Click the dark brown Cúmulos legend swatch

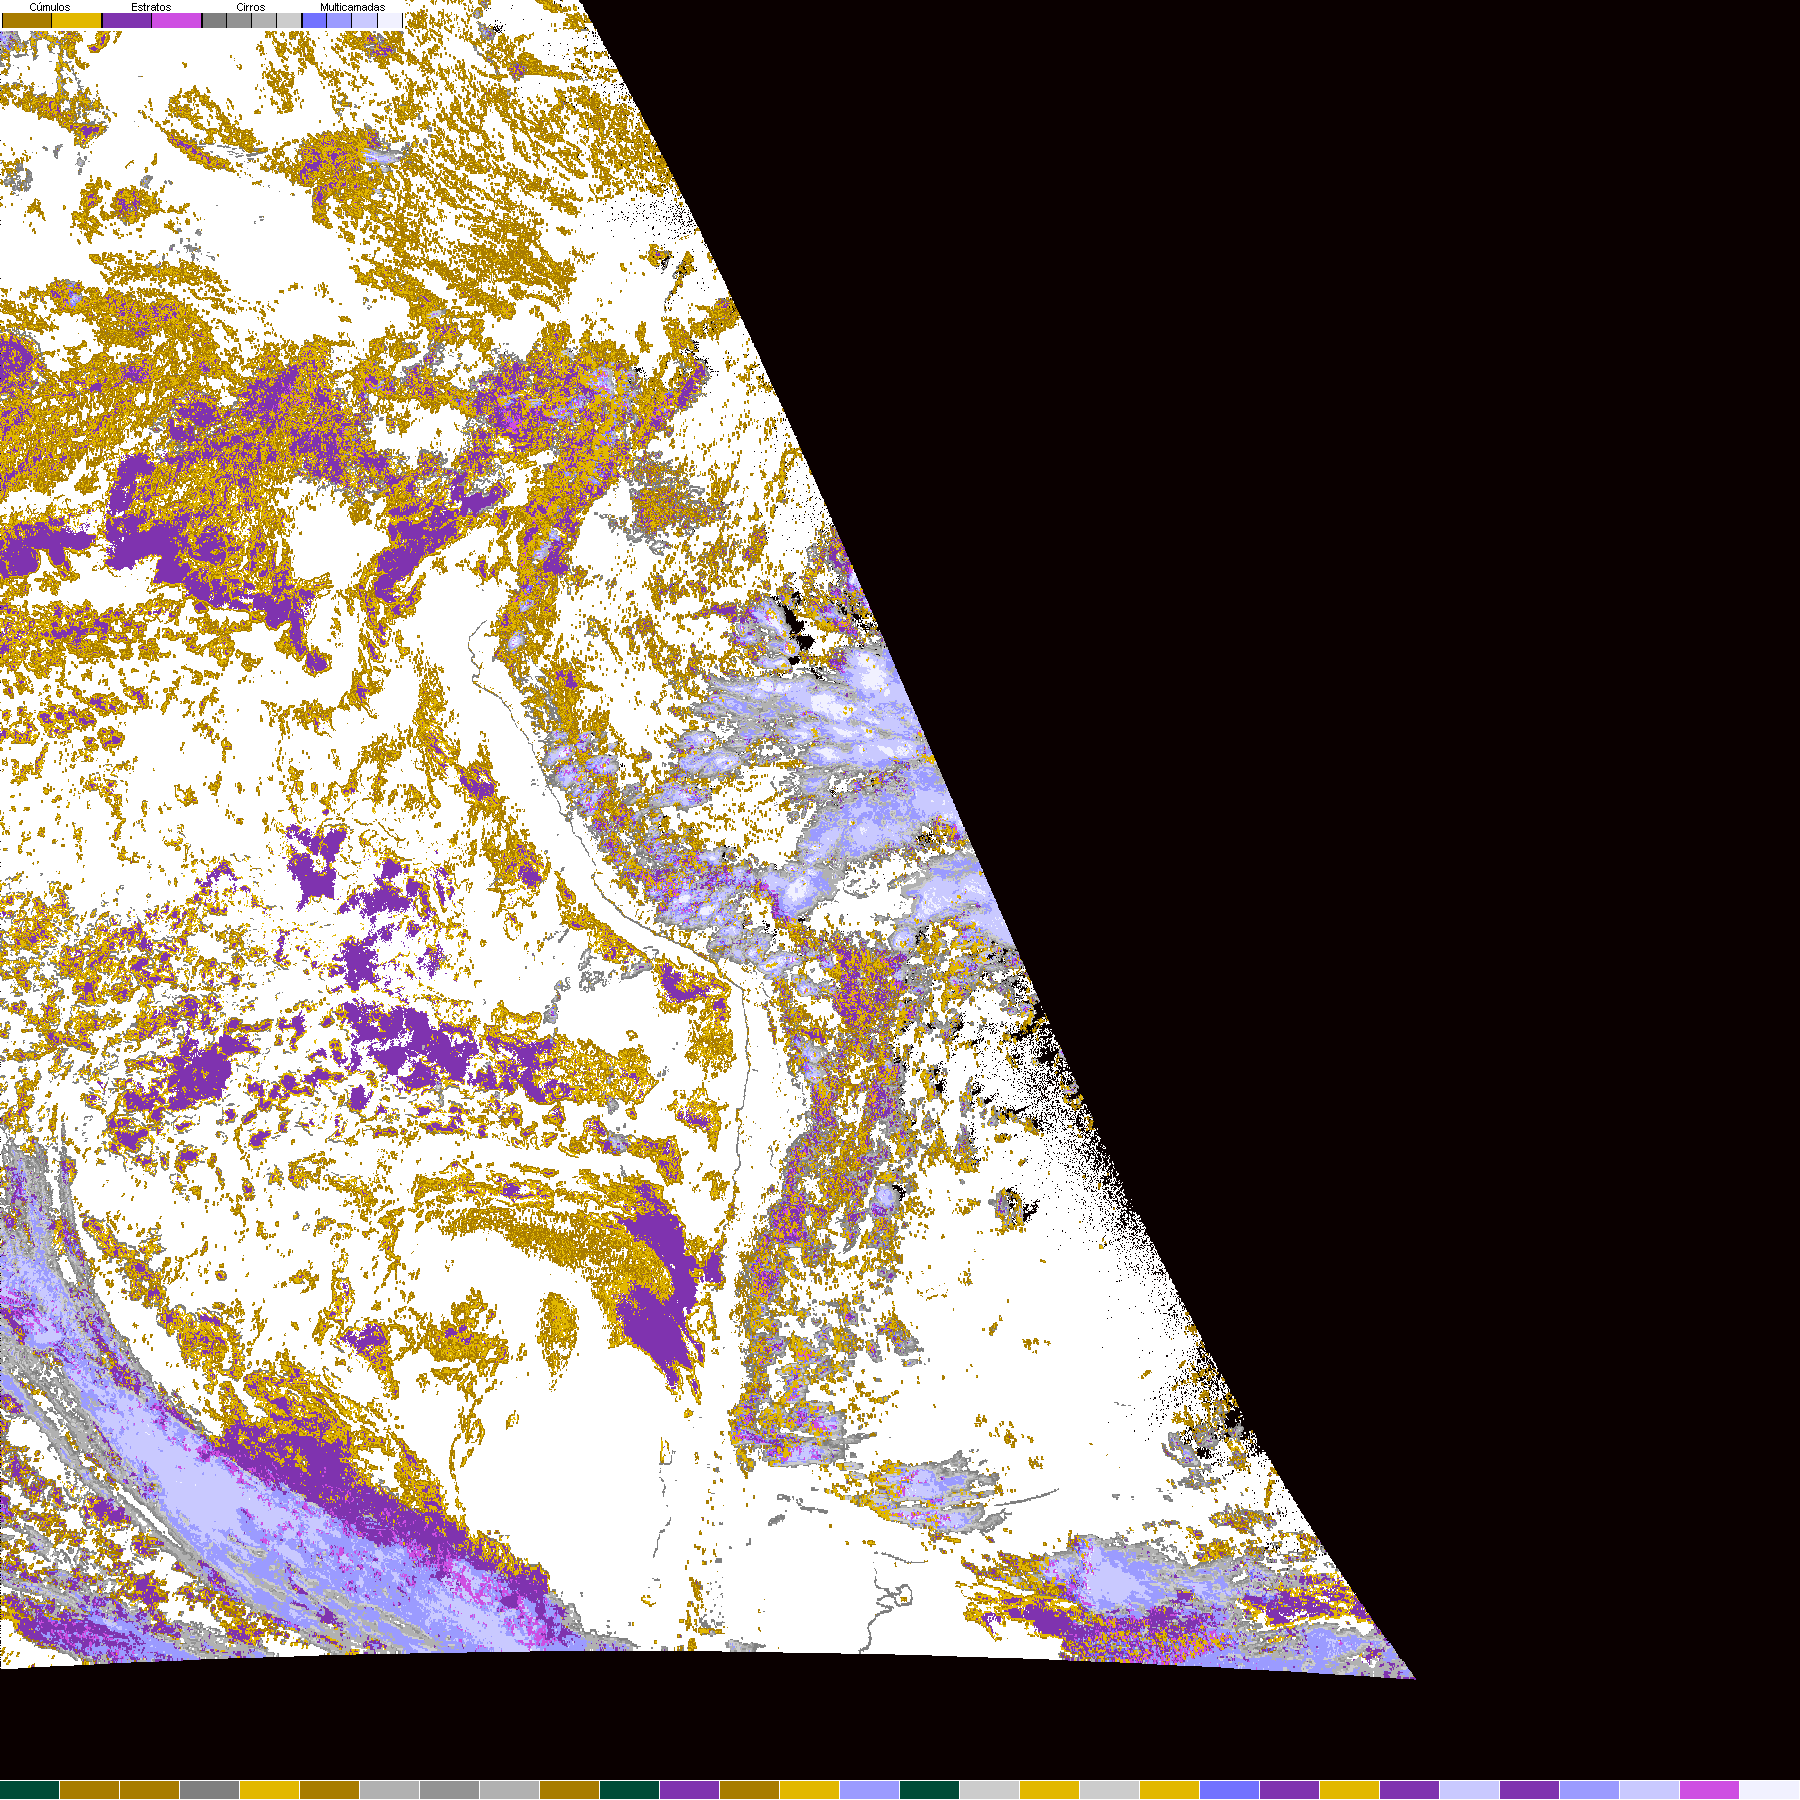[27, 20]
